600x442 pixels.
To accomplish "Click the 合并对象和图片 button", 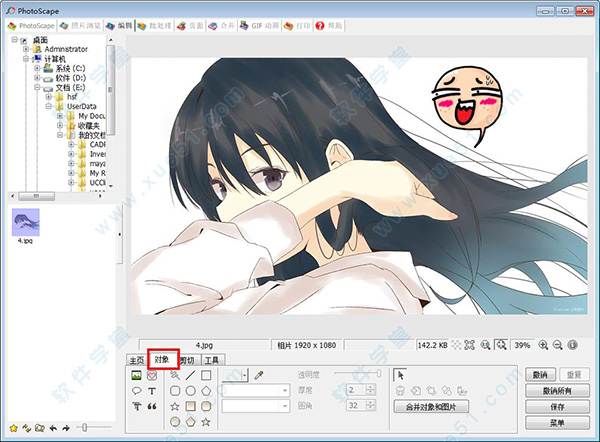I will 431,407.
